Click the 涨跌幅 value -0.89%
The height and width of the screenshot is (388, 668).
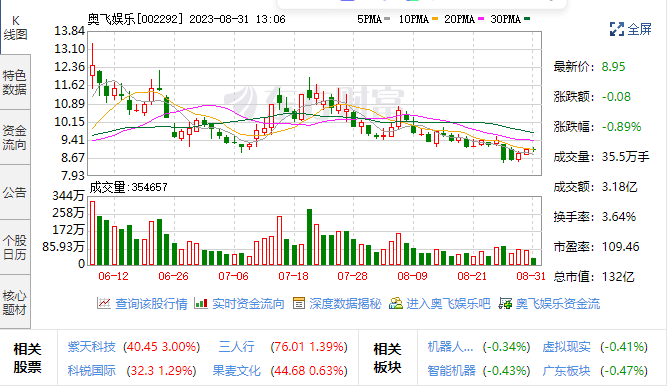622,126
